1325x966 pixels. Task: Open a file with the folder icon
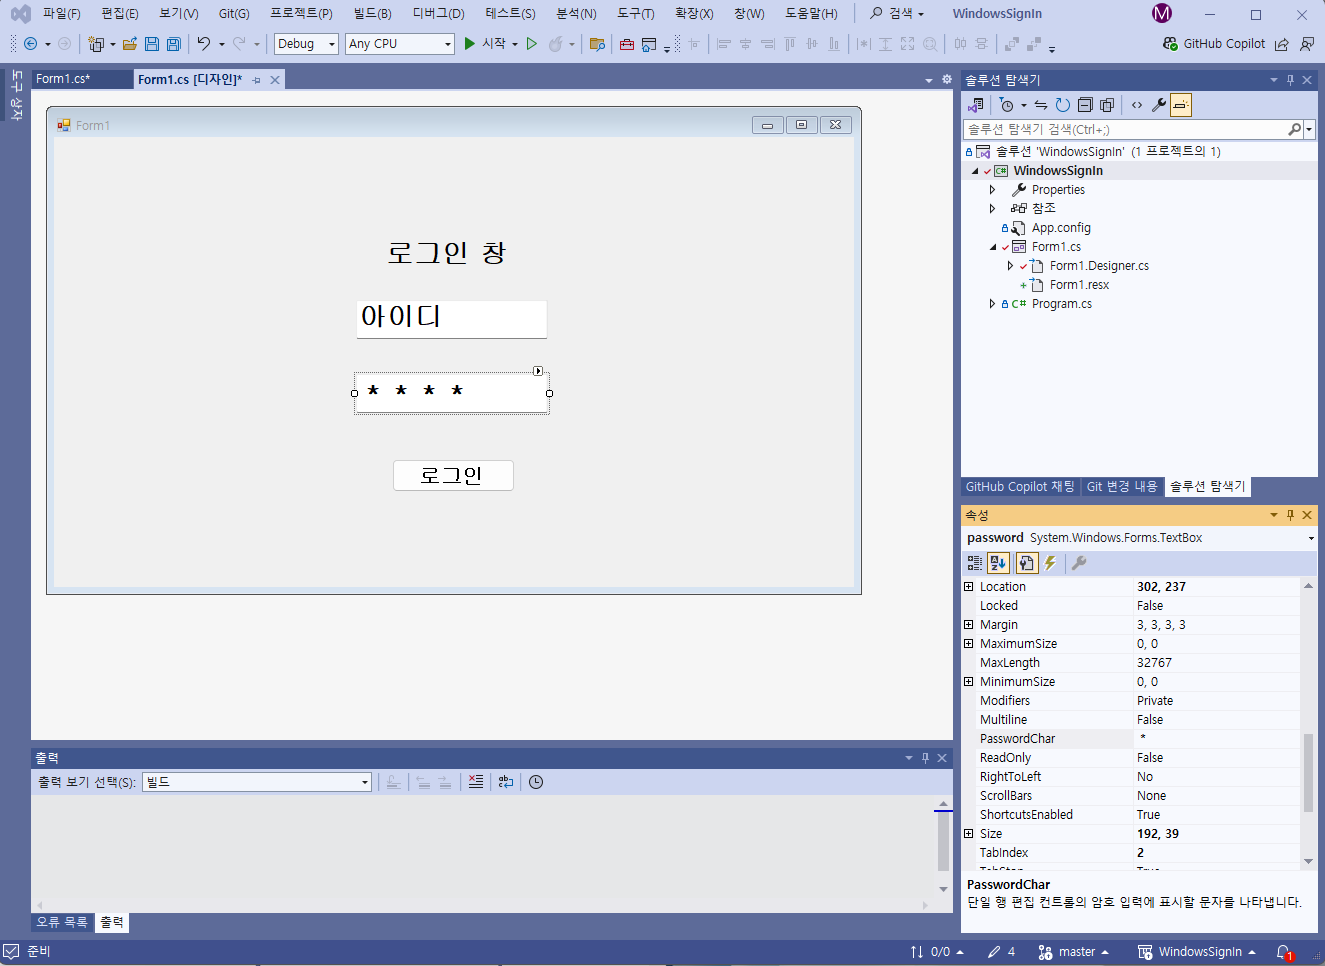130,44
